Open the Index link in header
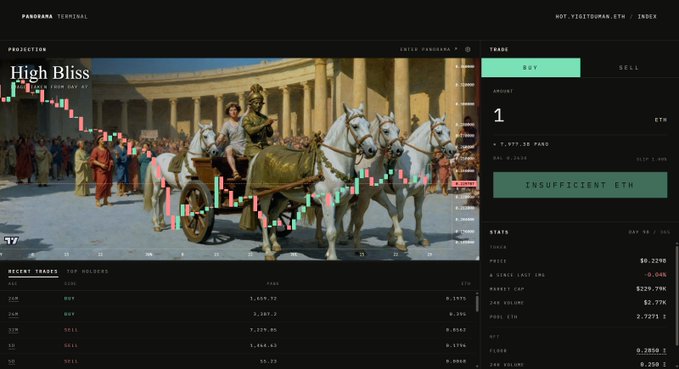679x369 pixels. tap(647, 16)
